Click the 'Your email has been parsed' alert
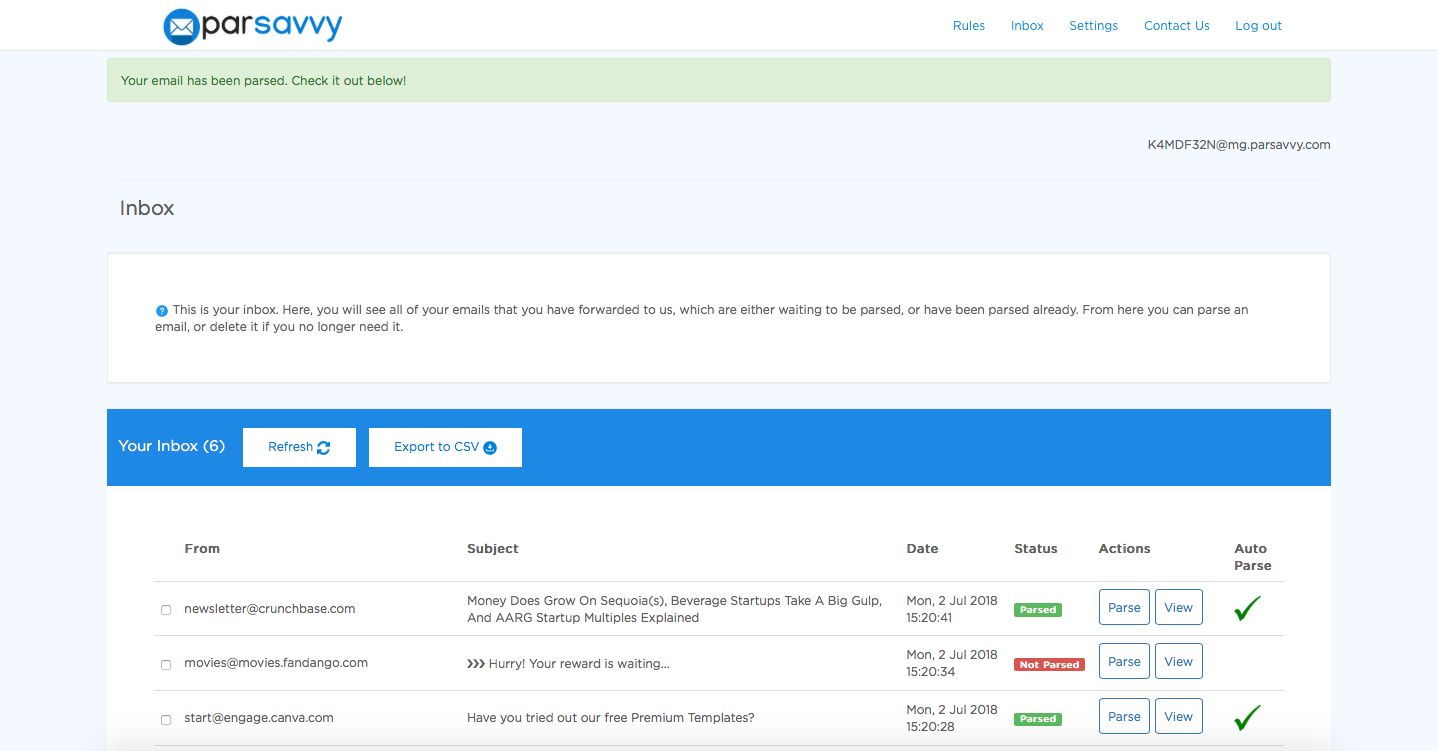This screenshot has height=751, width=1438. coord(719,80)
